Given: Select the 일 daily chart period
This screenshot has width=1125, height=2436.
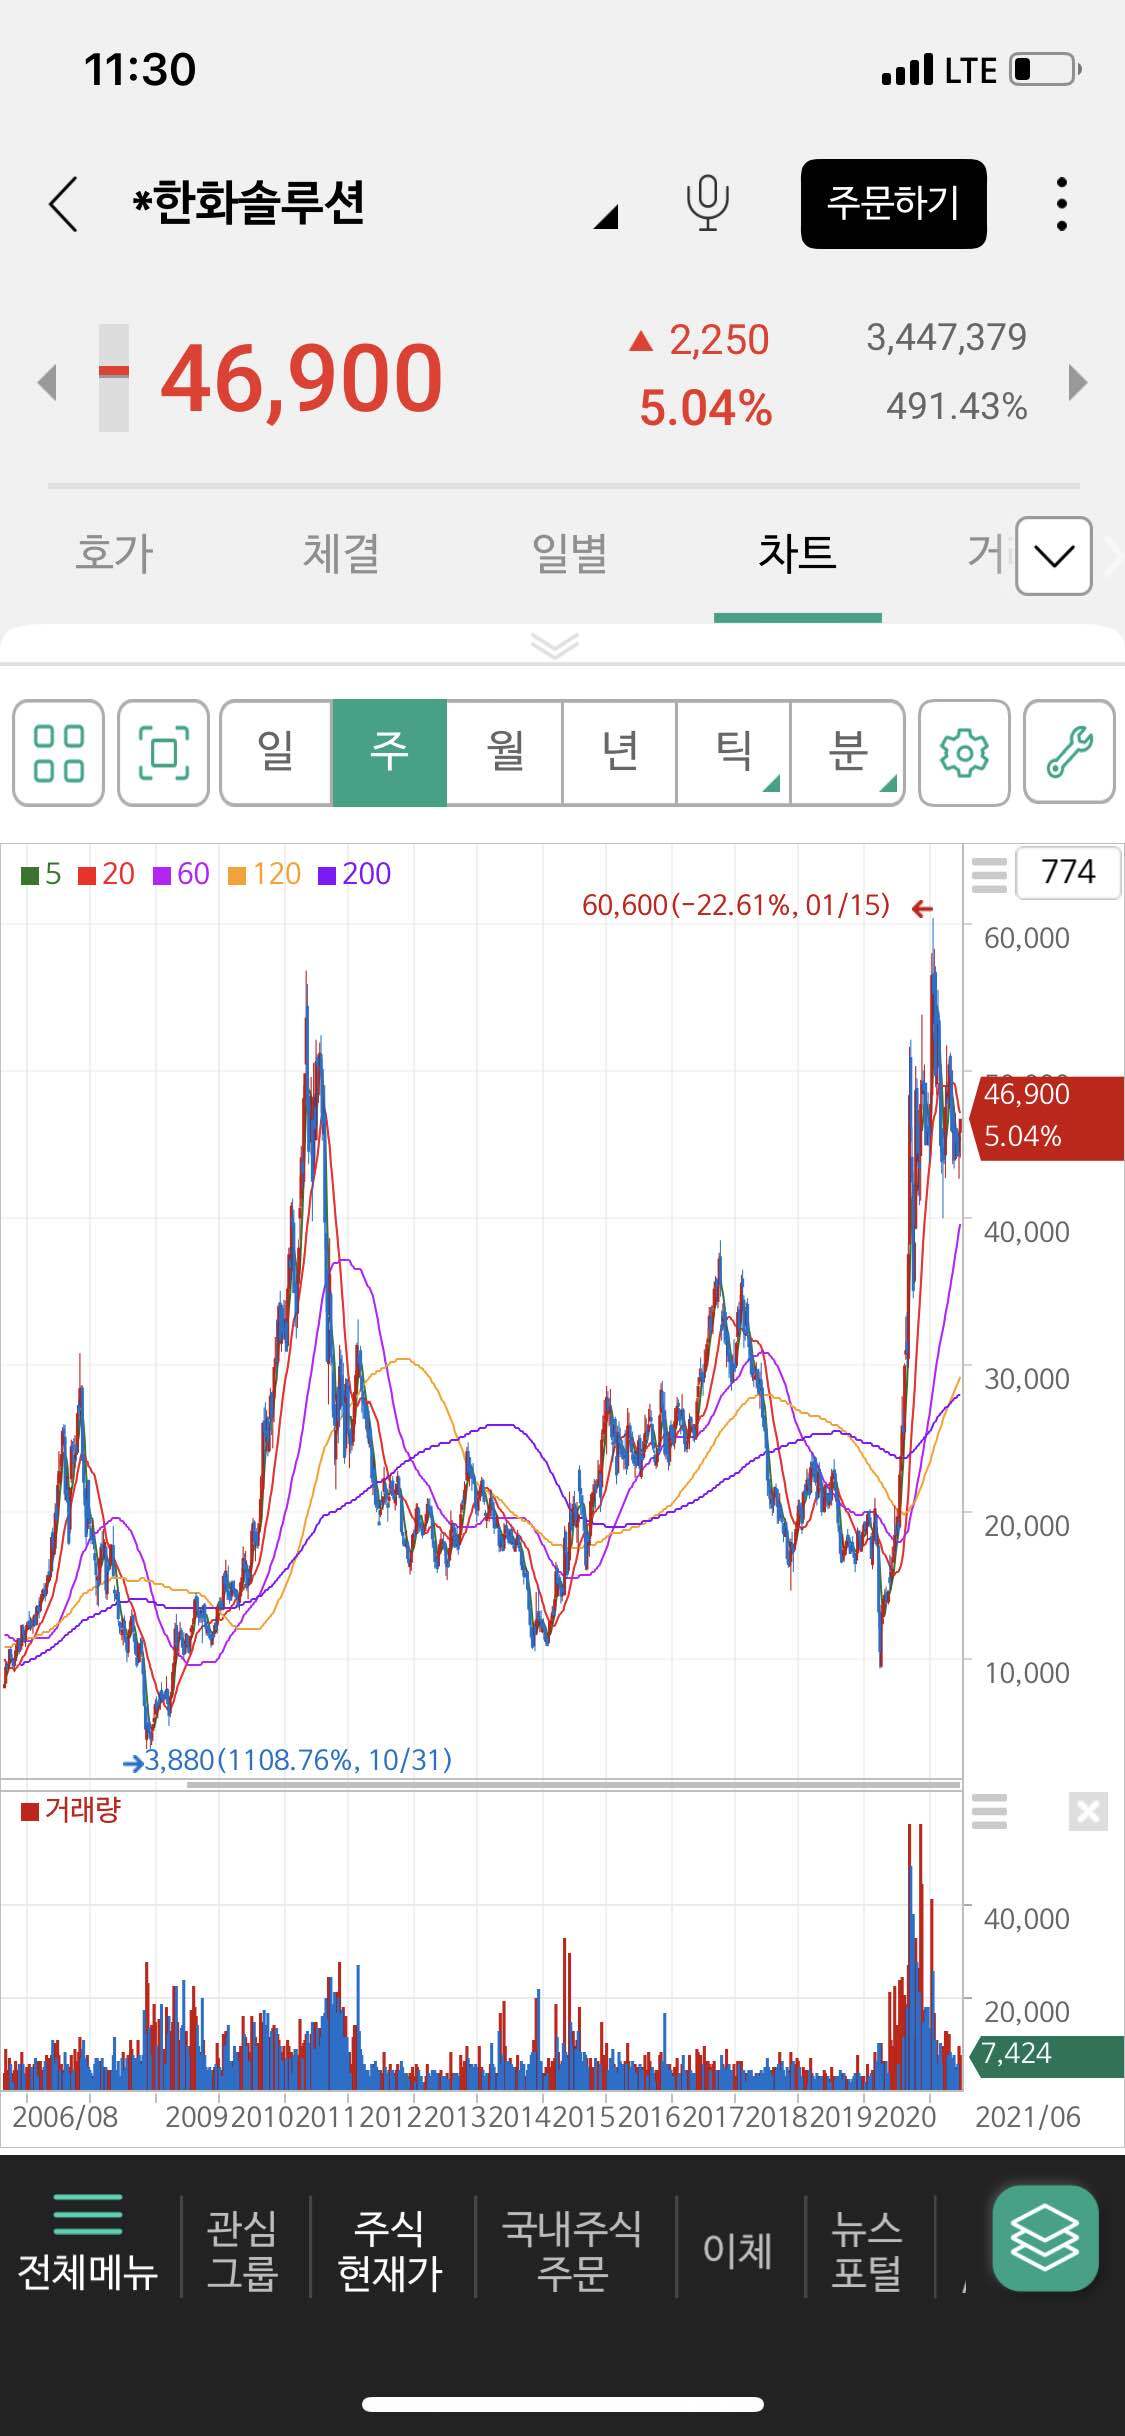Looking at the screenshot, I should pyautogui.click(x=276, y=752).
